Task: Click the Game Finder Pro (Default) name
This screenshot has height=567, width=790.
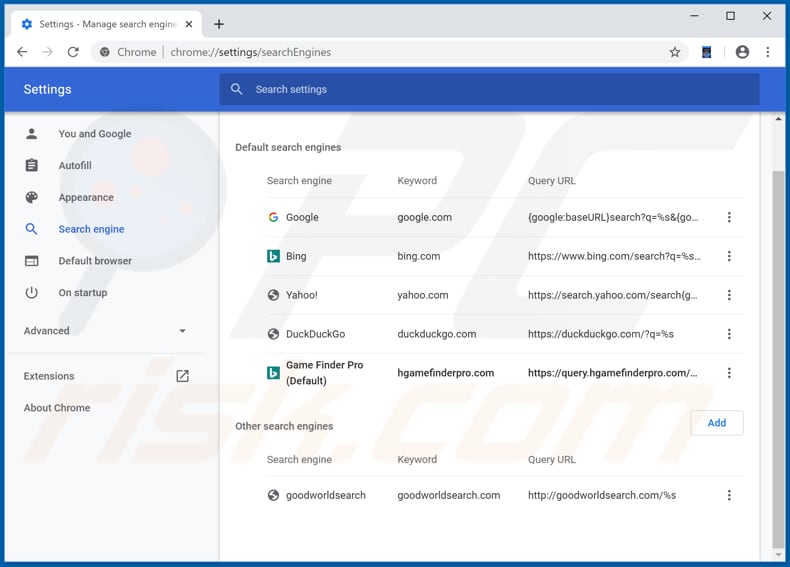Action: (324, 373)
